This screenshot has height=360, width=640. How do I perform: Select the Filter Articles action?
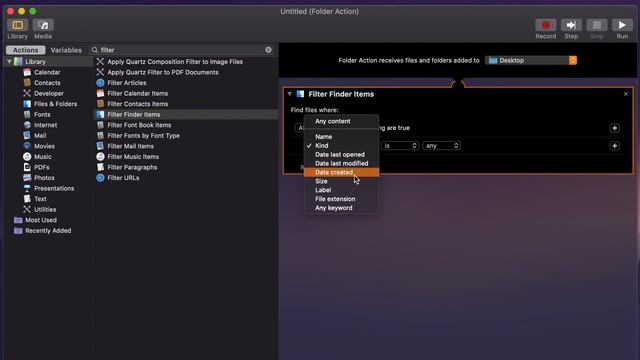(127, 83)
